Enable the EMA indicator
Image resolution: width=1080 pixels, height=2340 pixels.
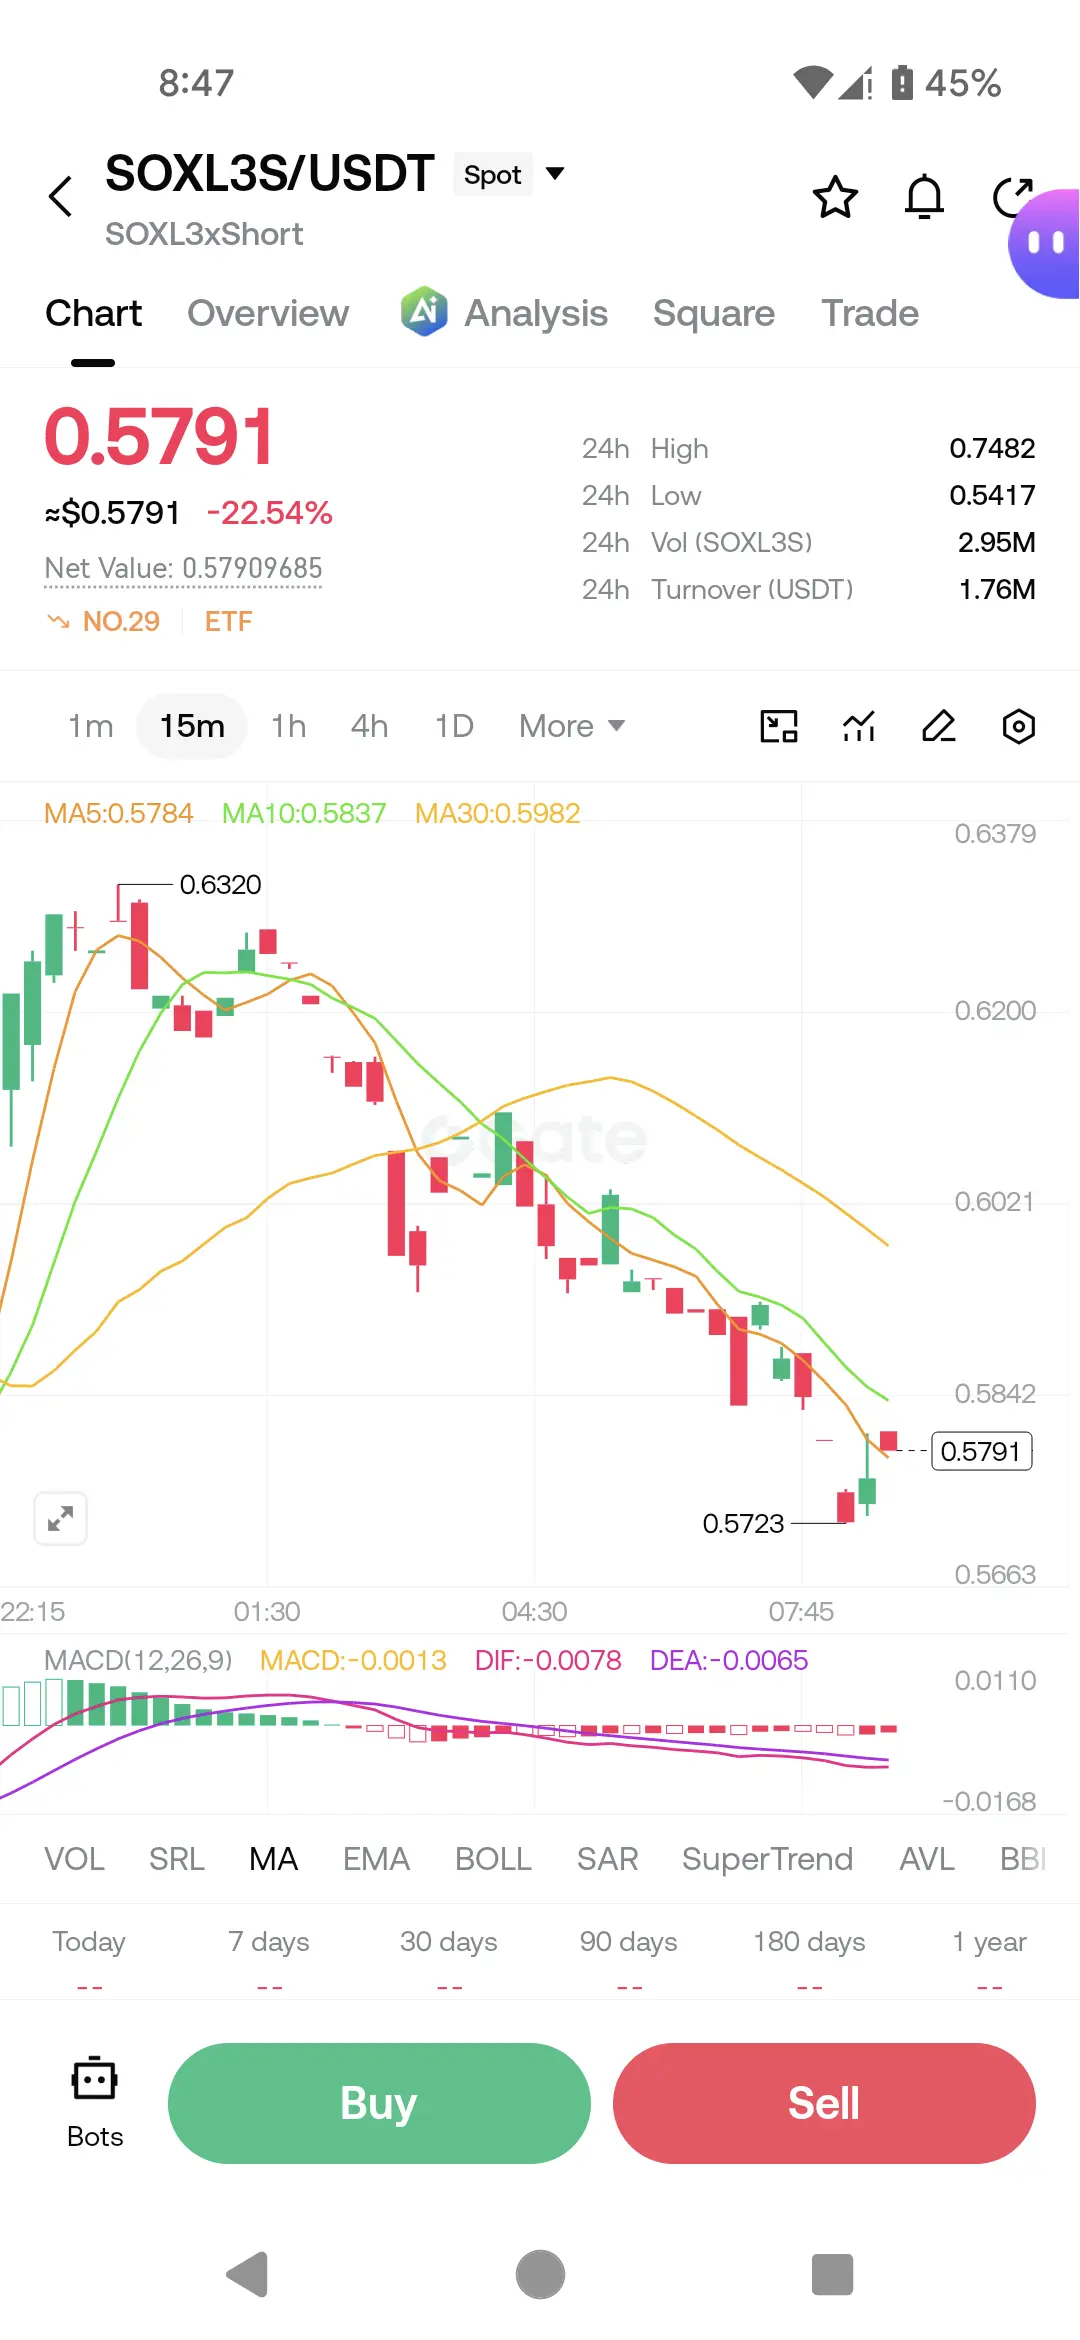(x=376, y=1859)
